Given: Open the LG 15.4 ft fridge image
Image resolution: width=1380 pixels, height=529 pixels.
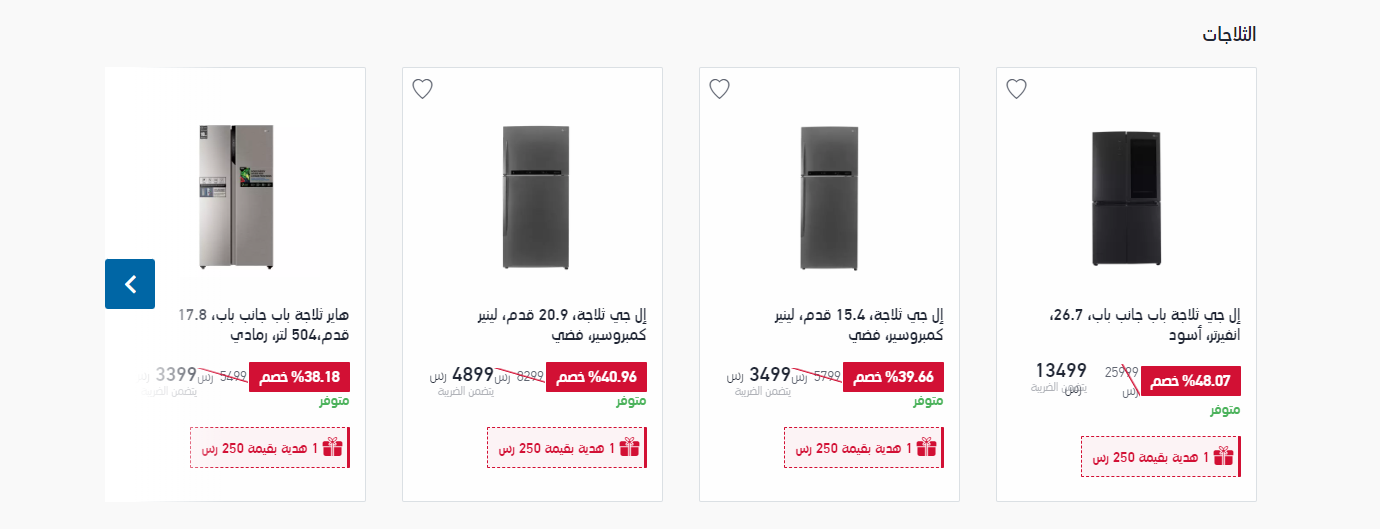Looking at the screenshot, I should pos(830,198).
